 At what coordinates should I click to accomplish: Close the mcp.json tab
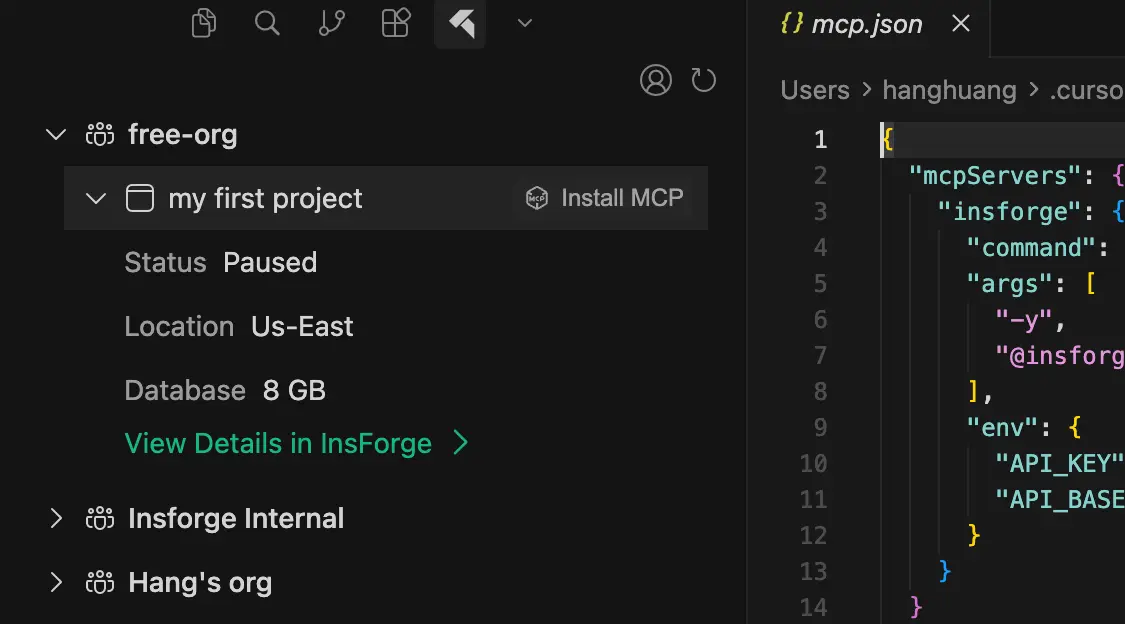click(960, 24)
